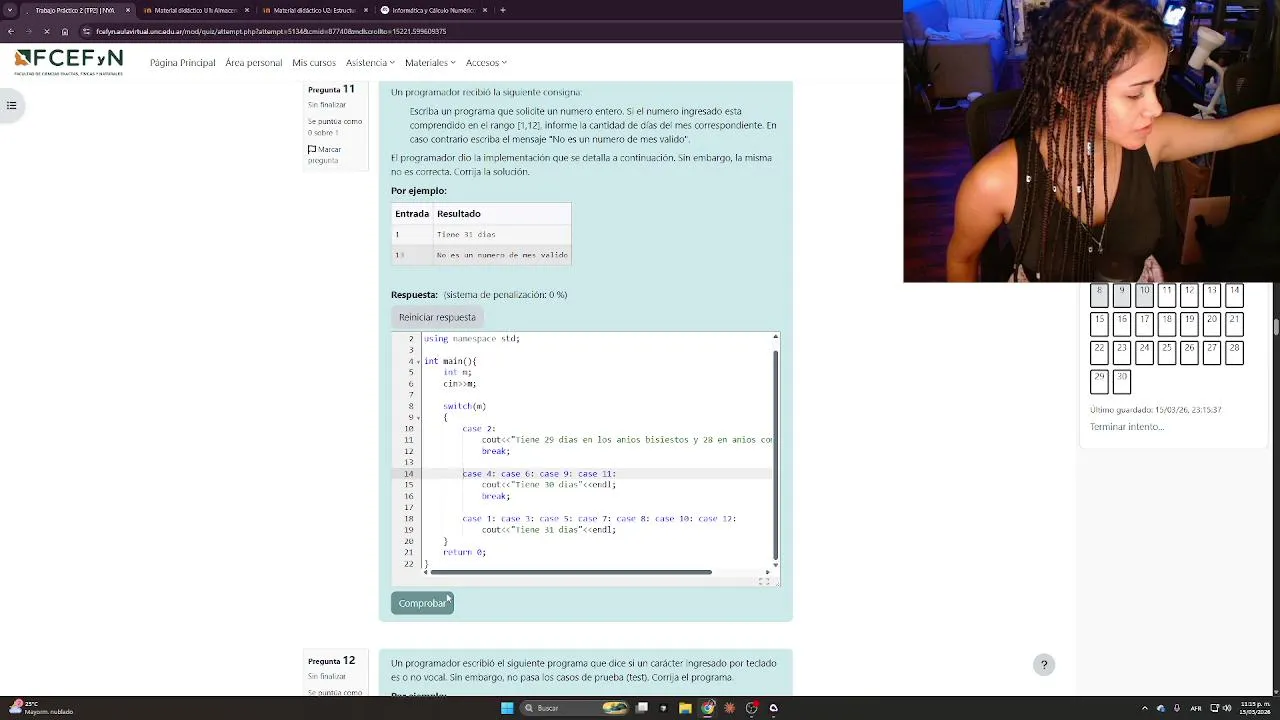Go back with browser back arrow
The image size is (1280, 720).
pyautogui.click(x=11, y=31)
